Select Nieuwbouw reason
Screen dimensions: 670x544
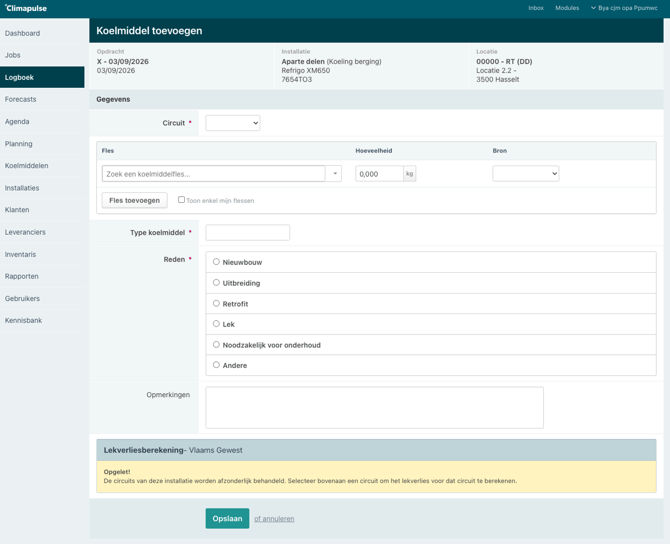[x=216, y=262]
